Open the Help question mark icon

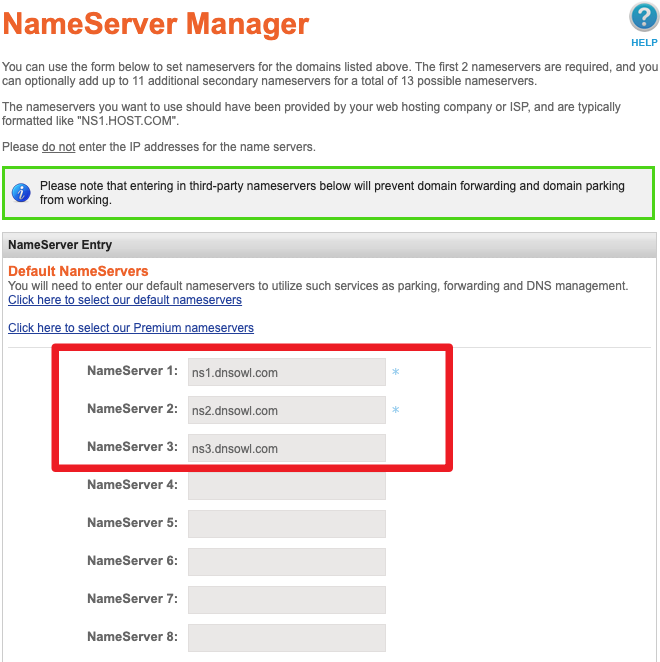click(x=644, y=17)
